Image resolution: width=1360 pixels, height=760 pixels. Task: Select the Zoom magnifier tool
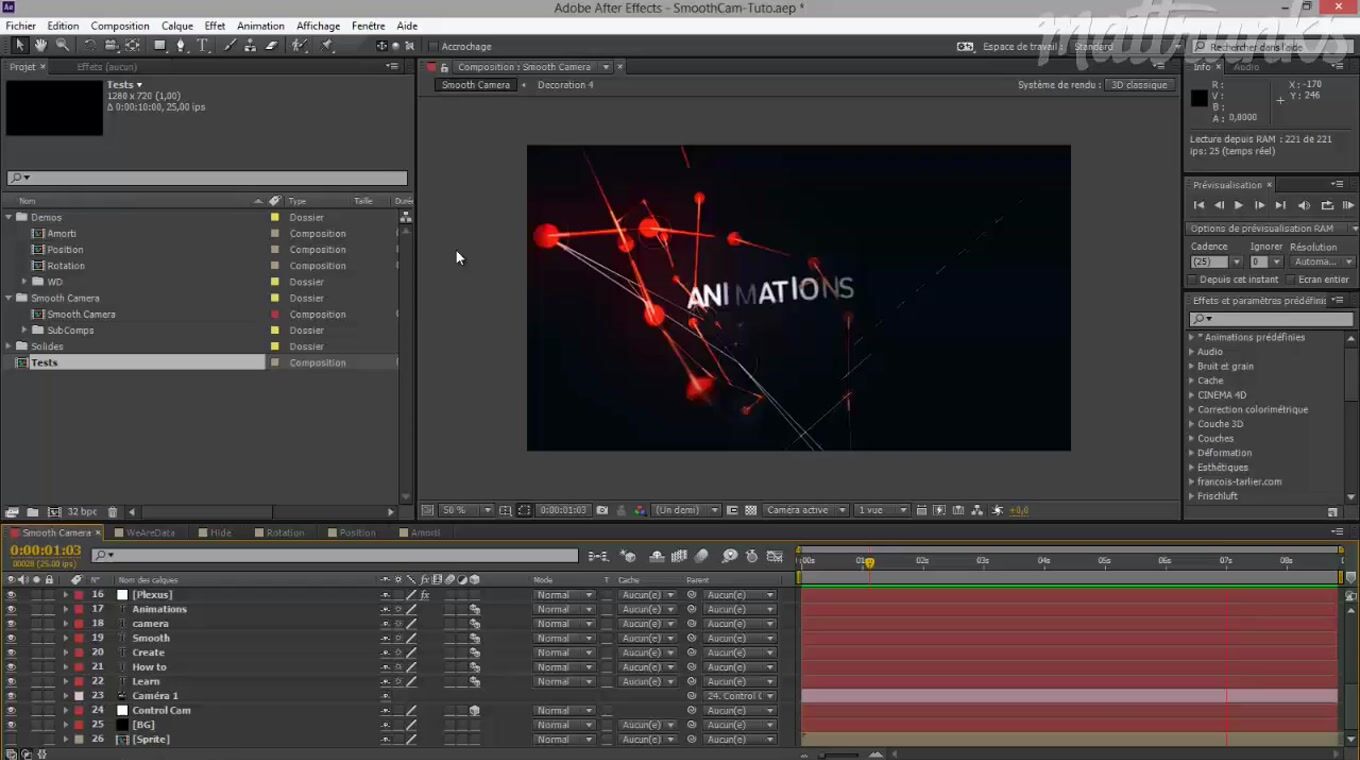62,46
